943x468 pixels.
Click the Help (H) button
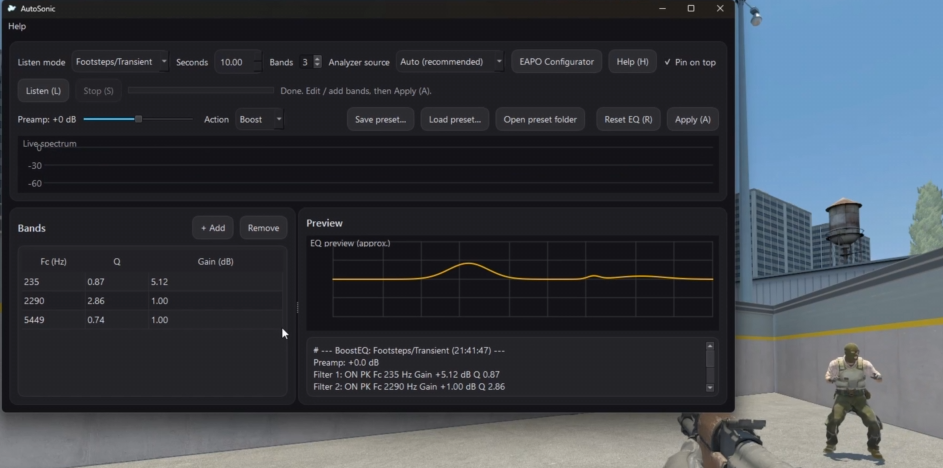pyautogui.click(x=632, y=62)
